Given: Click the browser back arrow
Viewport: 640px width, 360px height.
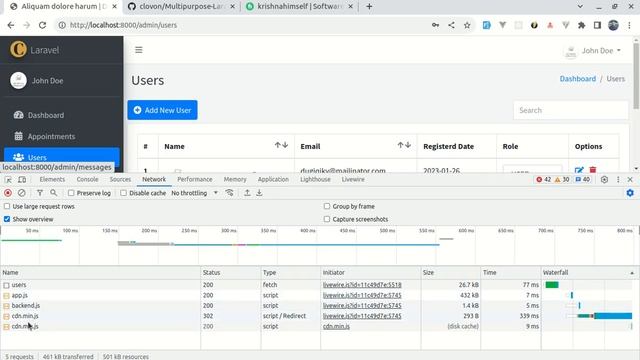Looking at the screenshot, I should tap(11, 25).
